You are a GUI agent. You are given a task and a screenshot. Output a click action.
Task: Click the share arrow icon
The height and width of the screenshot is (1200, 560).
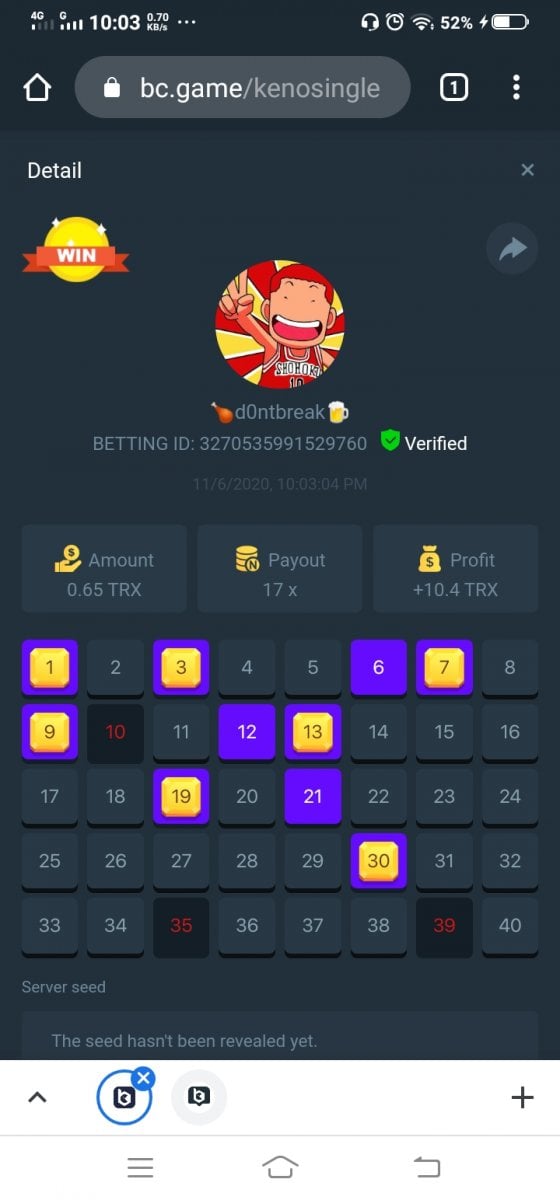tap(512, 249)
